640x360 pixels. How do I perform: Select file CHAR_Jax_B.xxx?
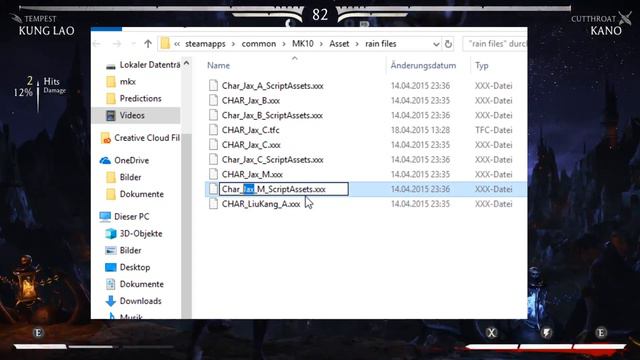click(251, 100)
